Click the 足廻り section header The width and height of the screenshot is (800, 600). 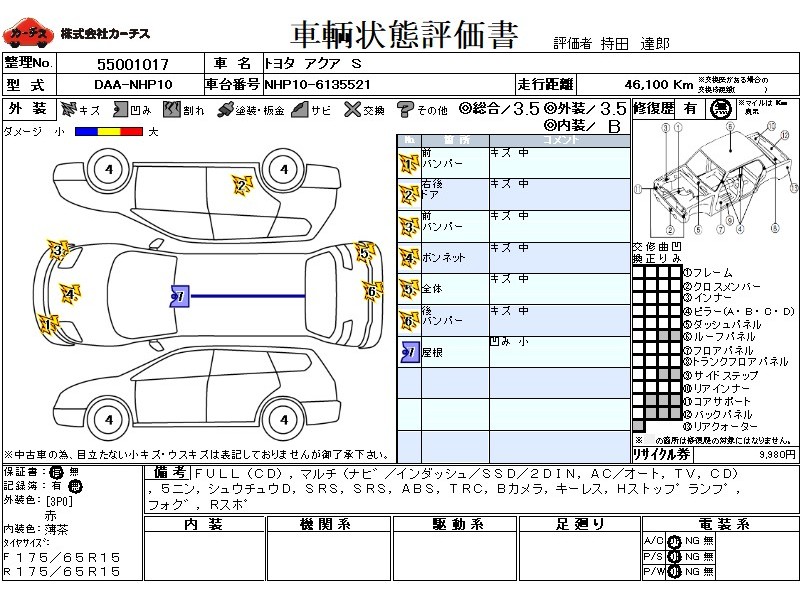coord(580,524)
